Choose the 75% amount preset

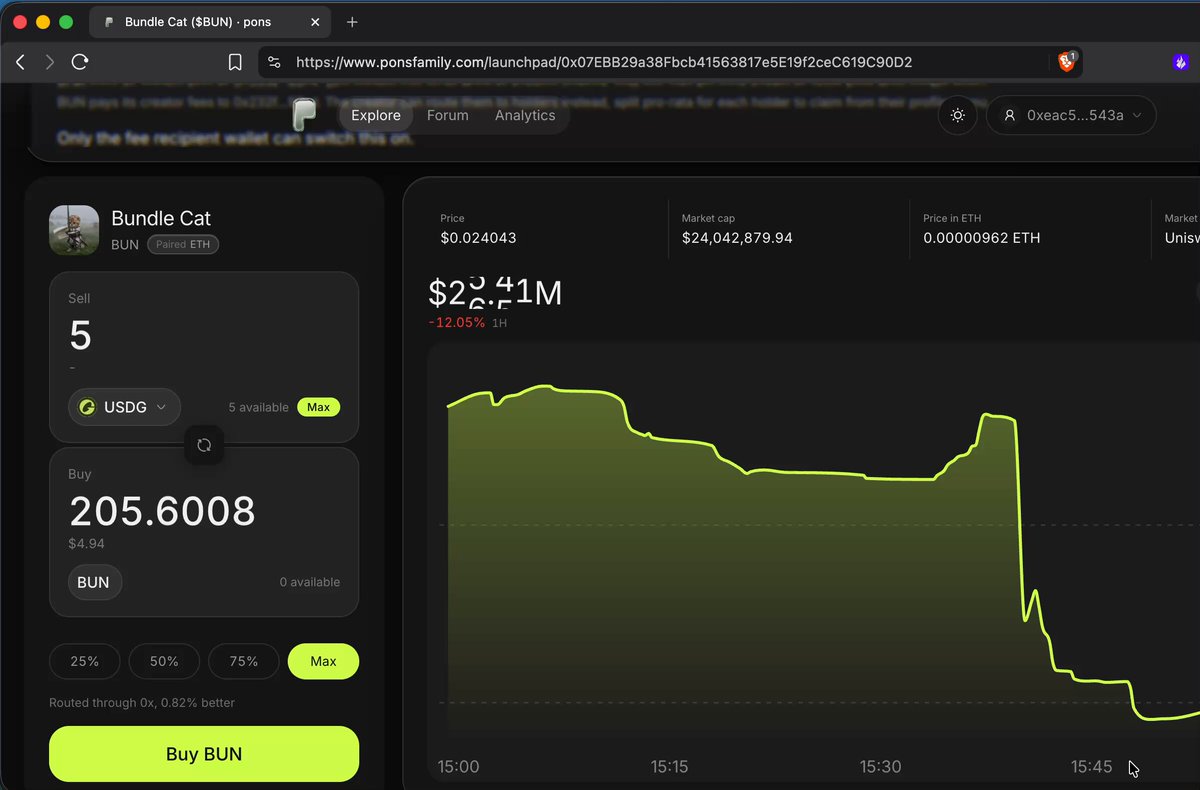coord(243,661)
